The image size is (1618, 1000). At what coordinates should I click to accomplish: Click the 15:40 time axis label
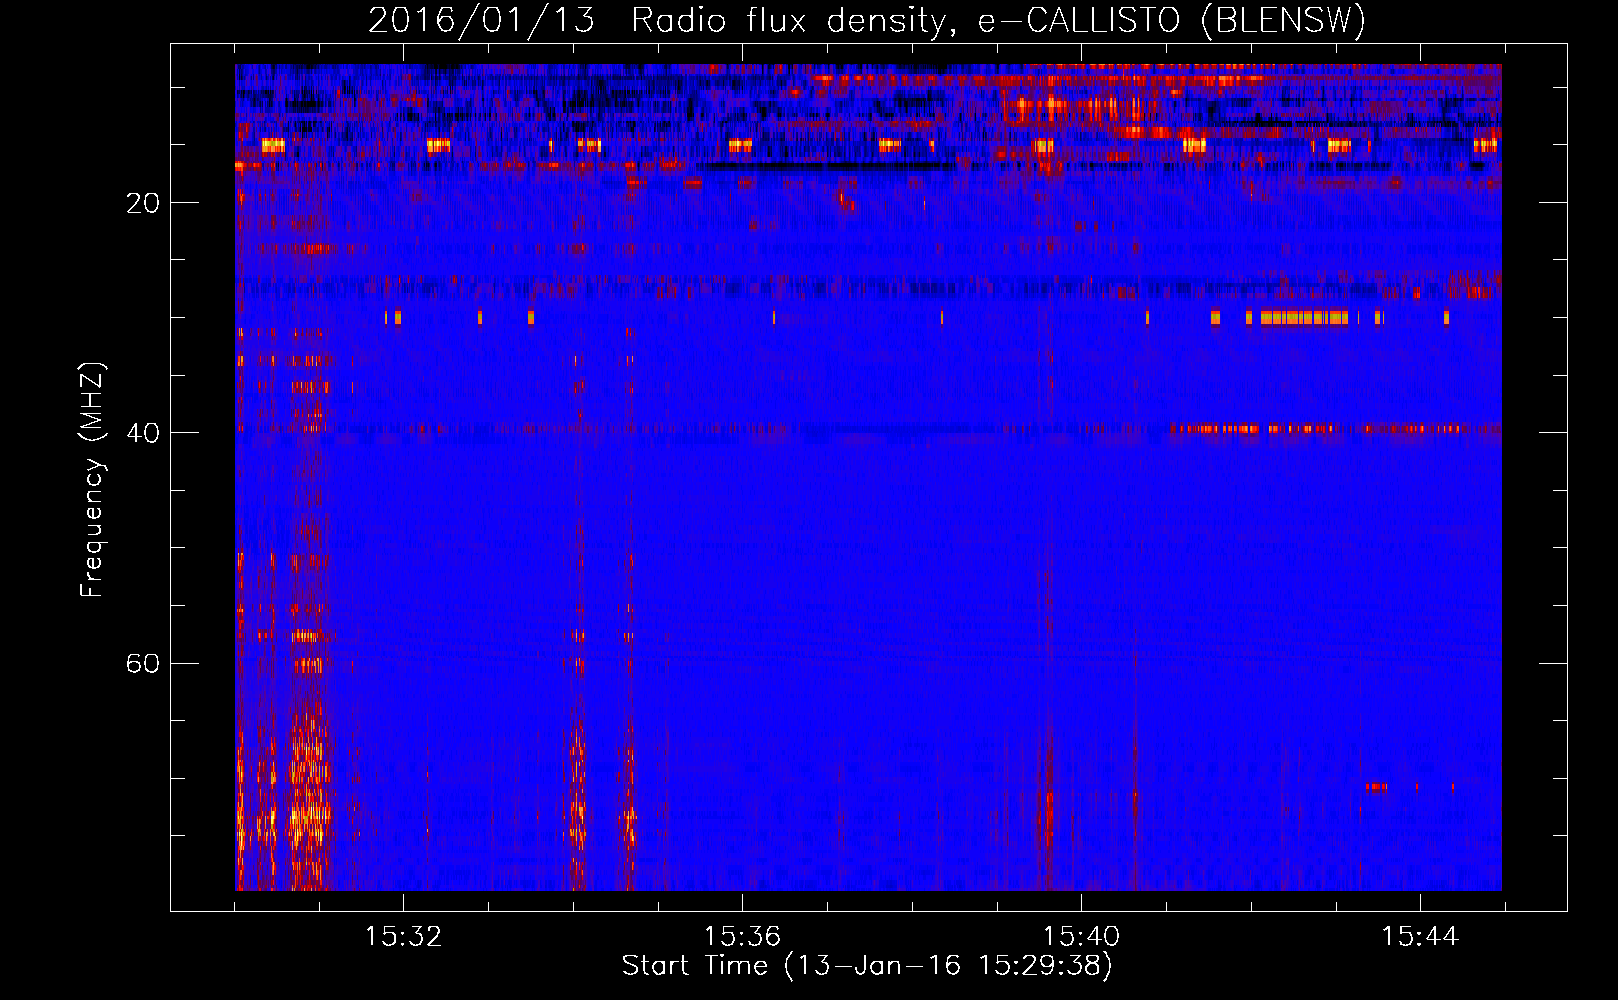click(x=1081, y=937)
